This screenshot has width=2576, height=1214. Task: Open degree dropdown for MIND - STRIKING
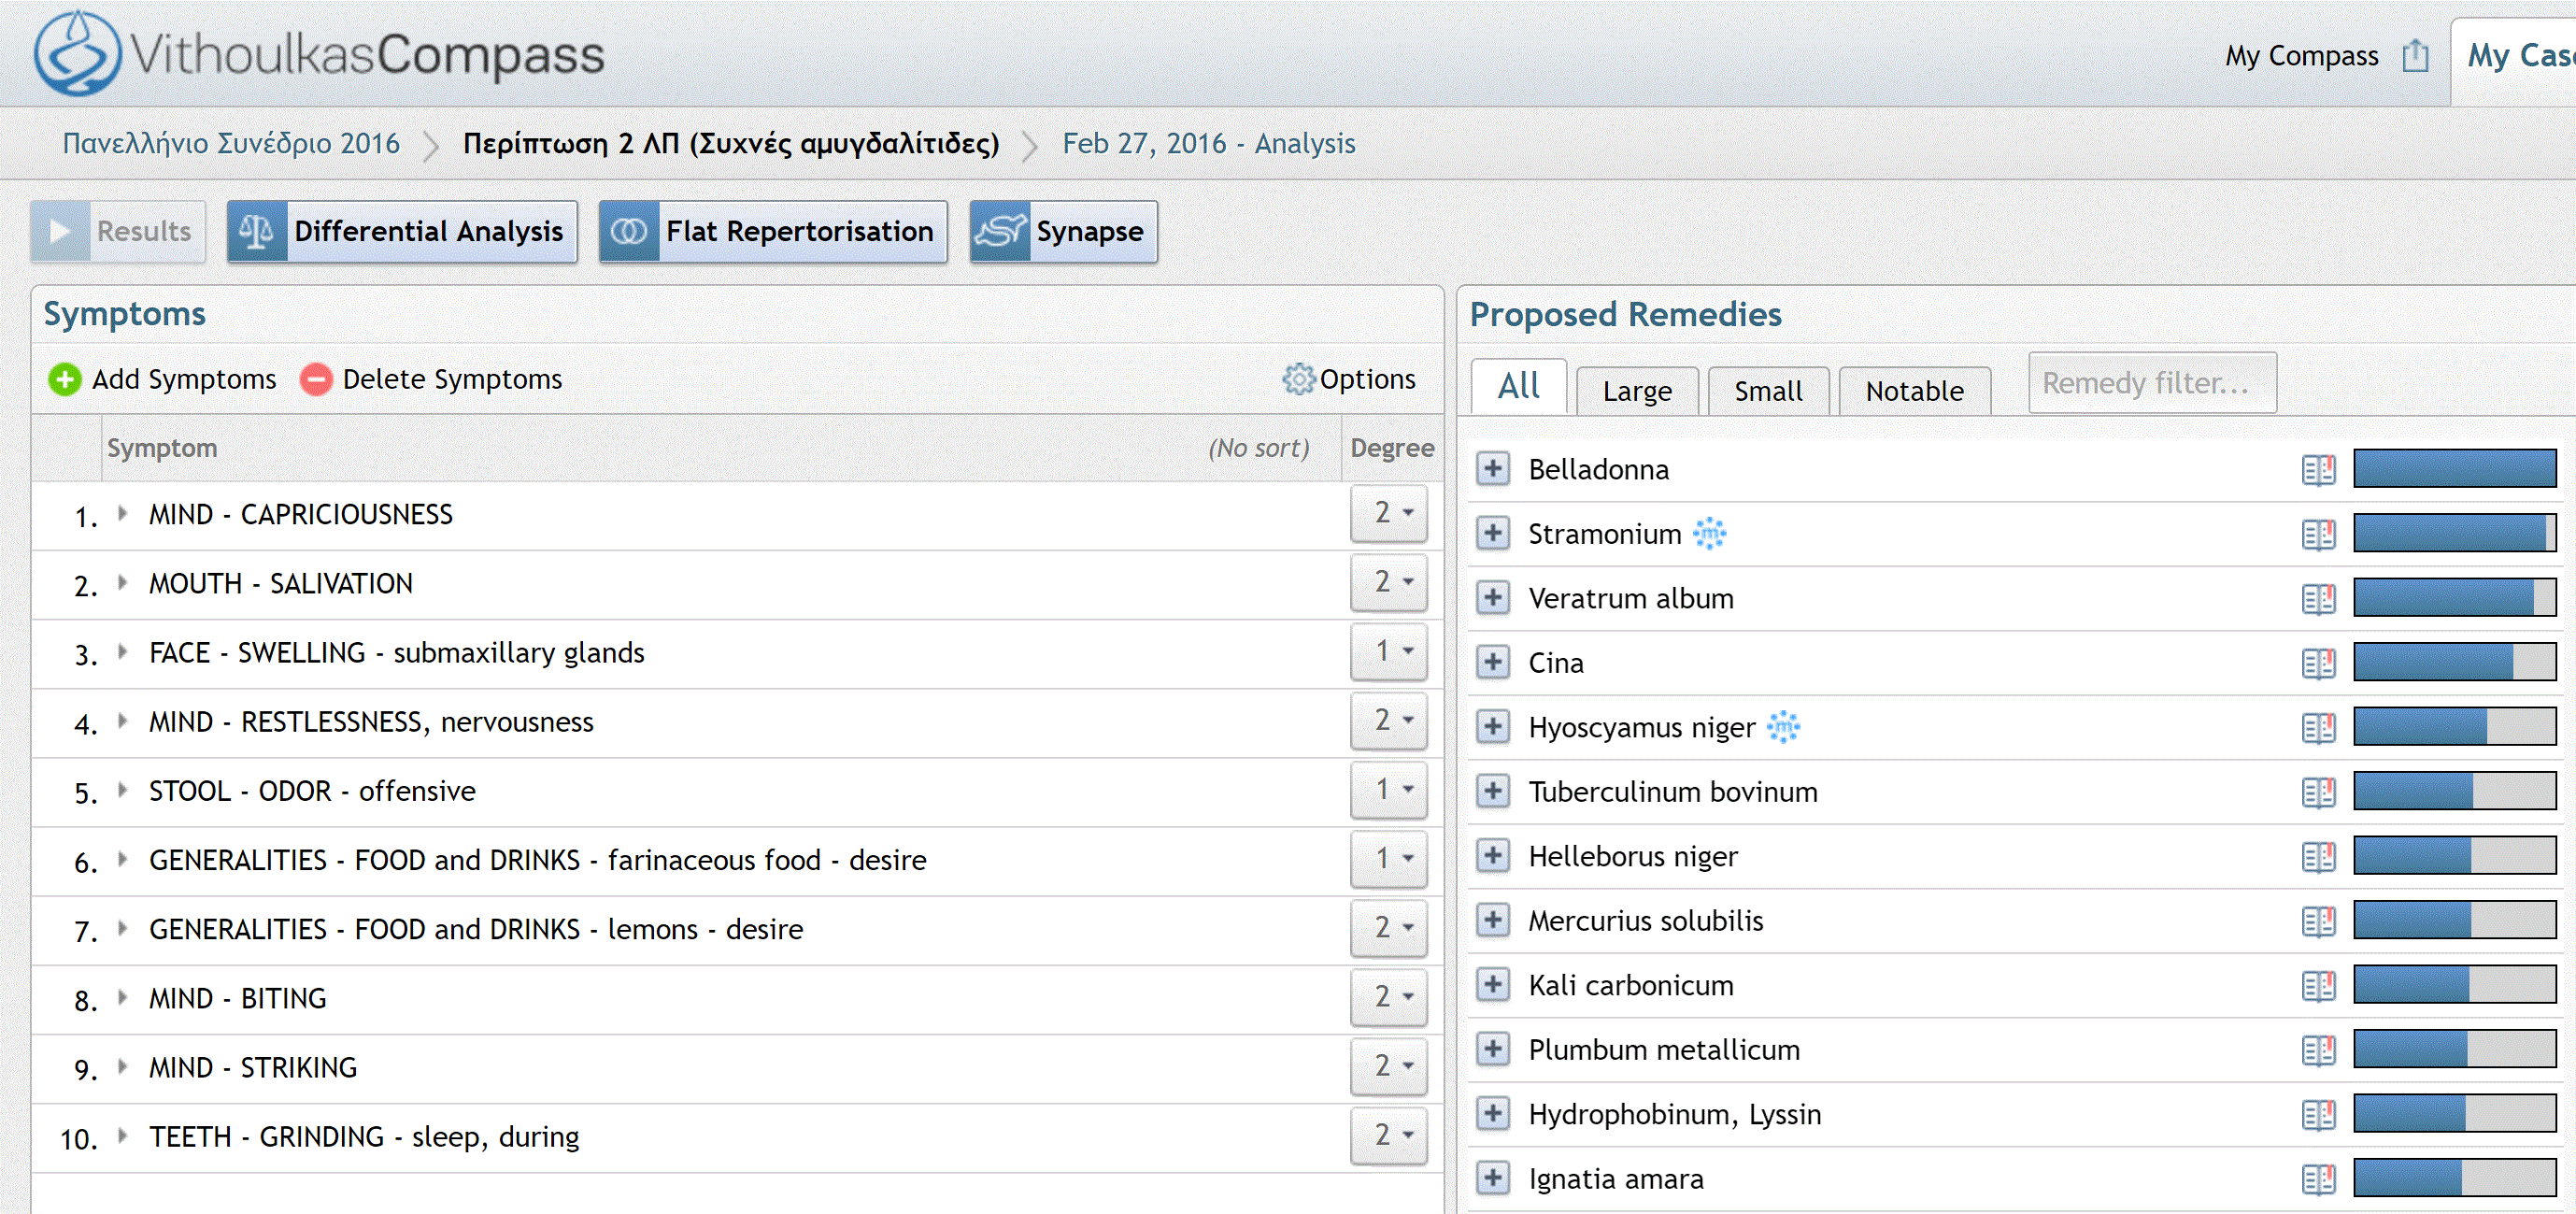coord(1389,1066)
